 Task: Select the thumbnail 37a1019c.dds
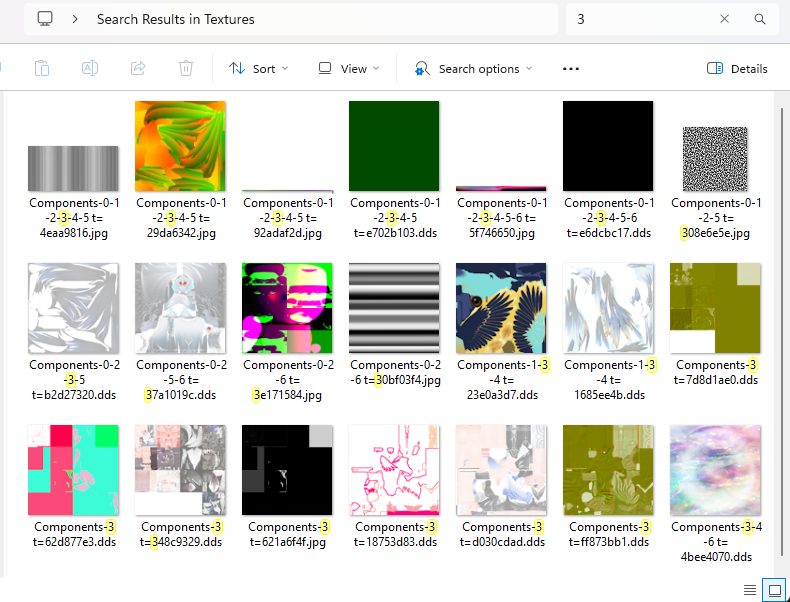[180, 308]
